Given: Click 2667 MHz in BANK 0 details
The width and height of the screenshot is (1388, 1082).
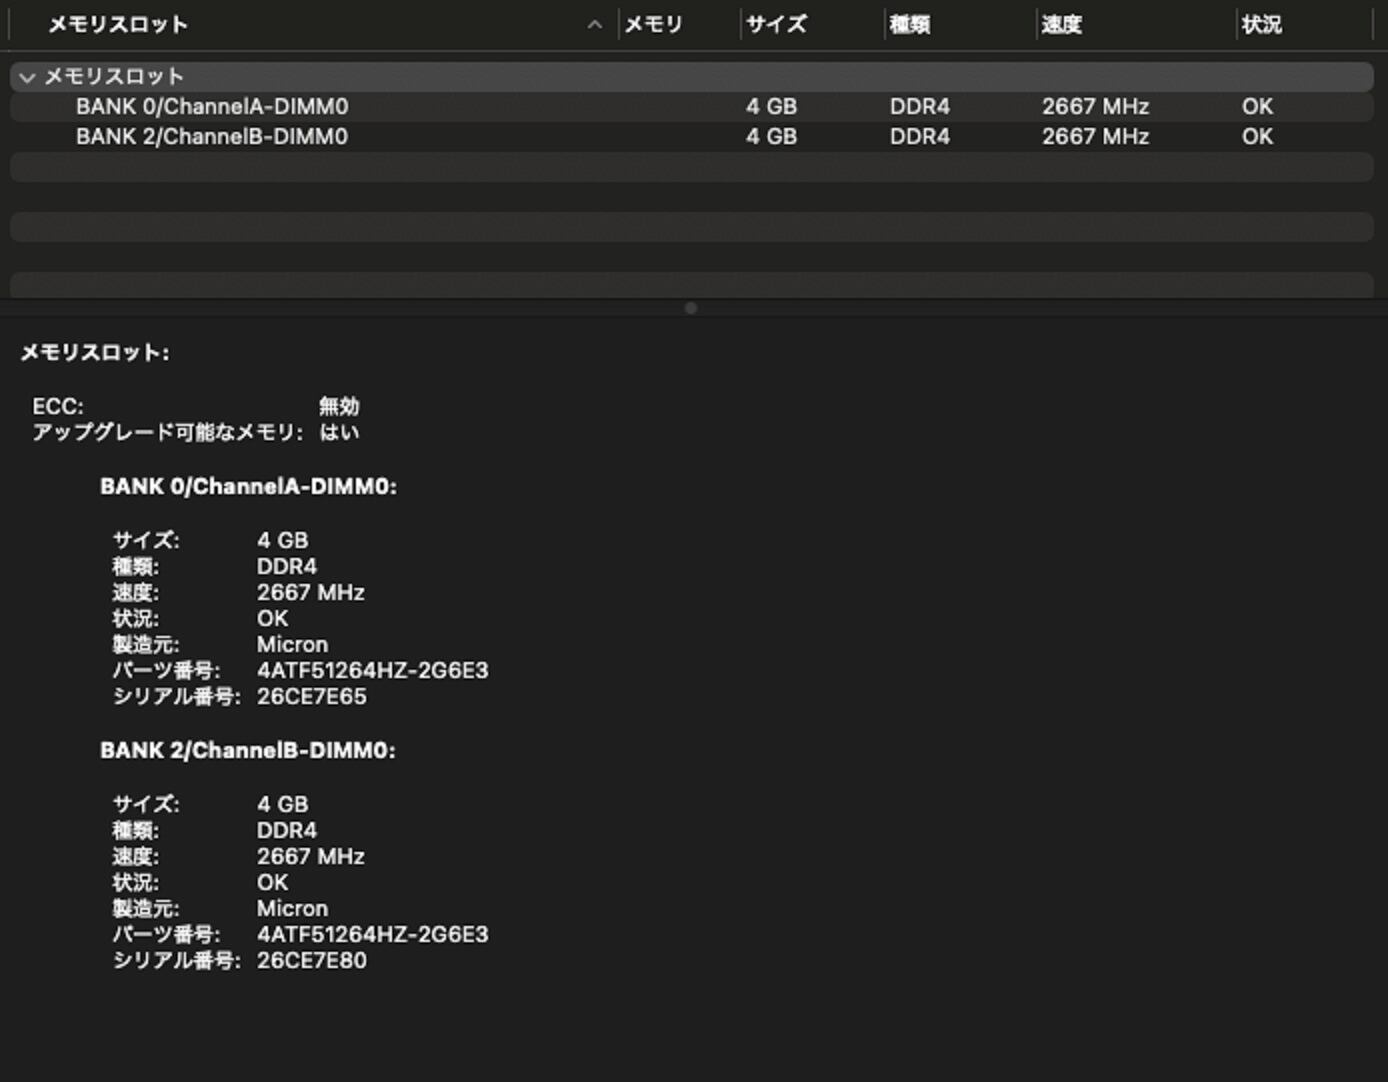Looking at the screenshot, I should pyautogui.click(x=311, y=593).
